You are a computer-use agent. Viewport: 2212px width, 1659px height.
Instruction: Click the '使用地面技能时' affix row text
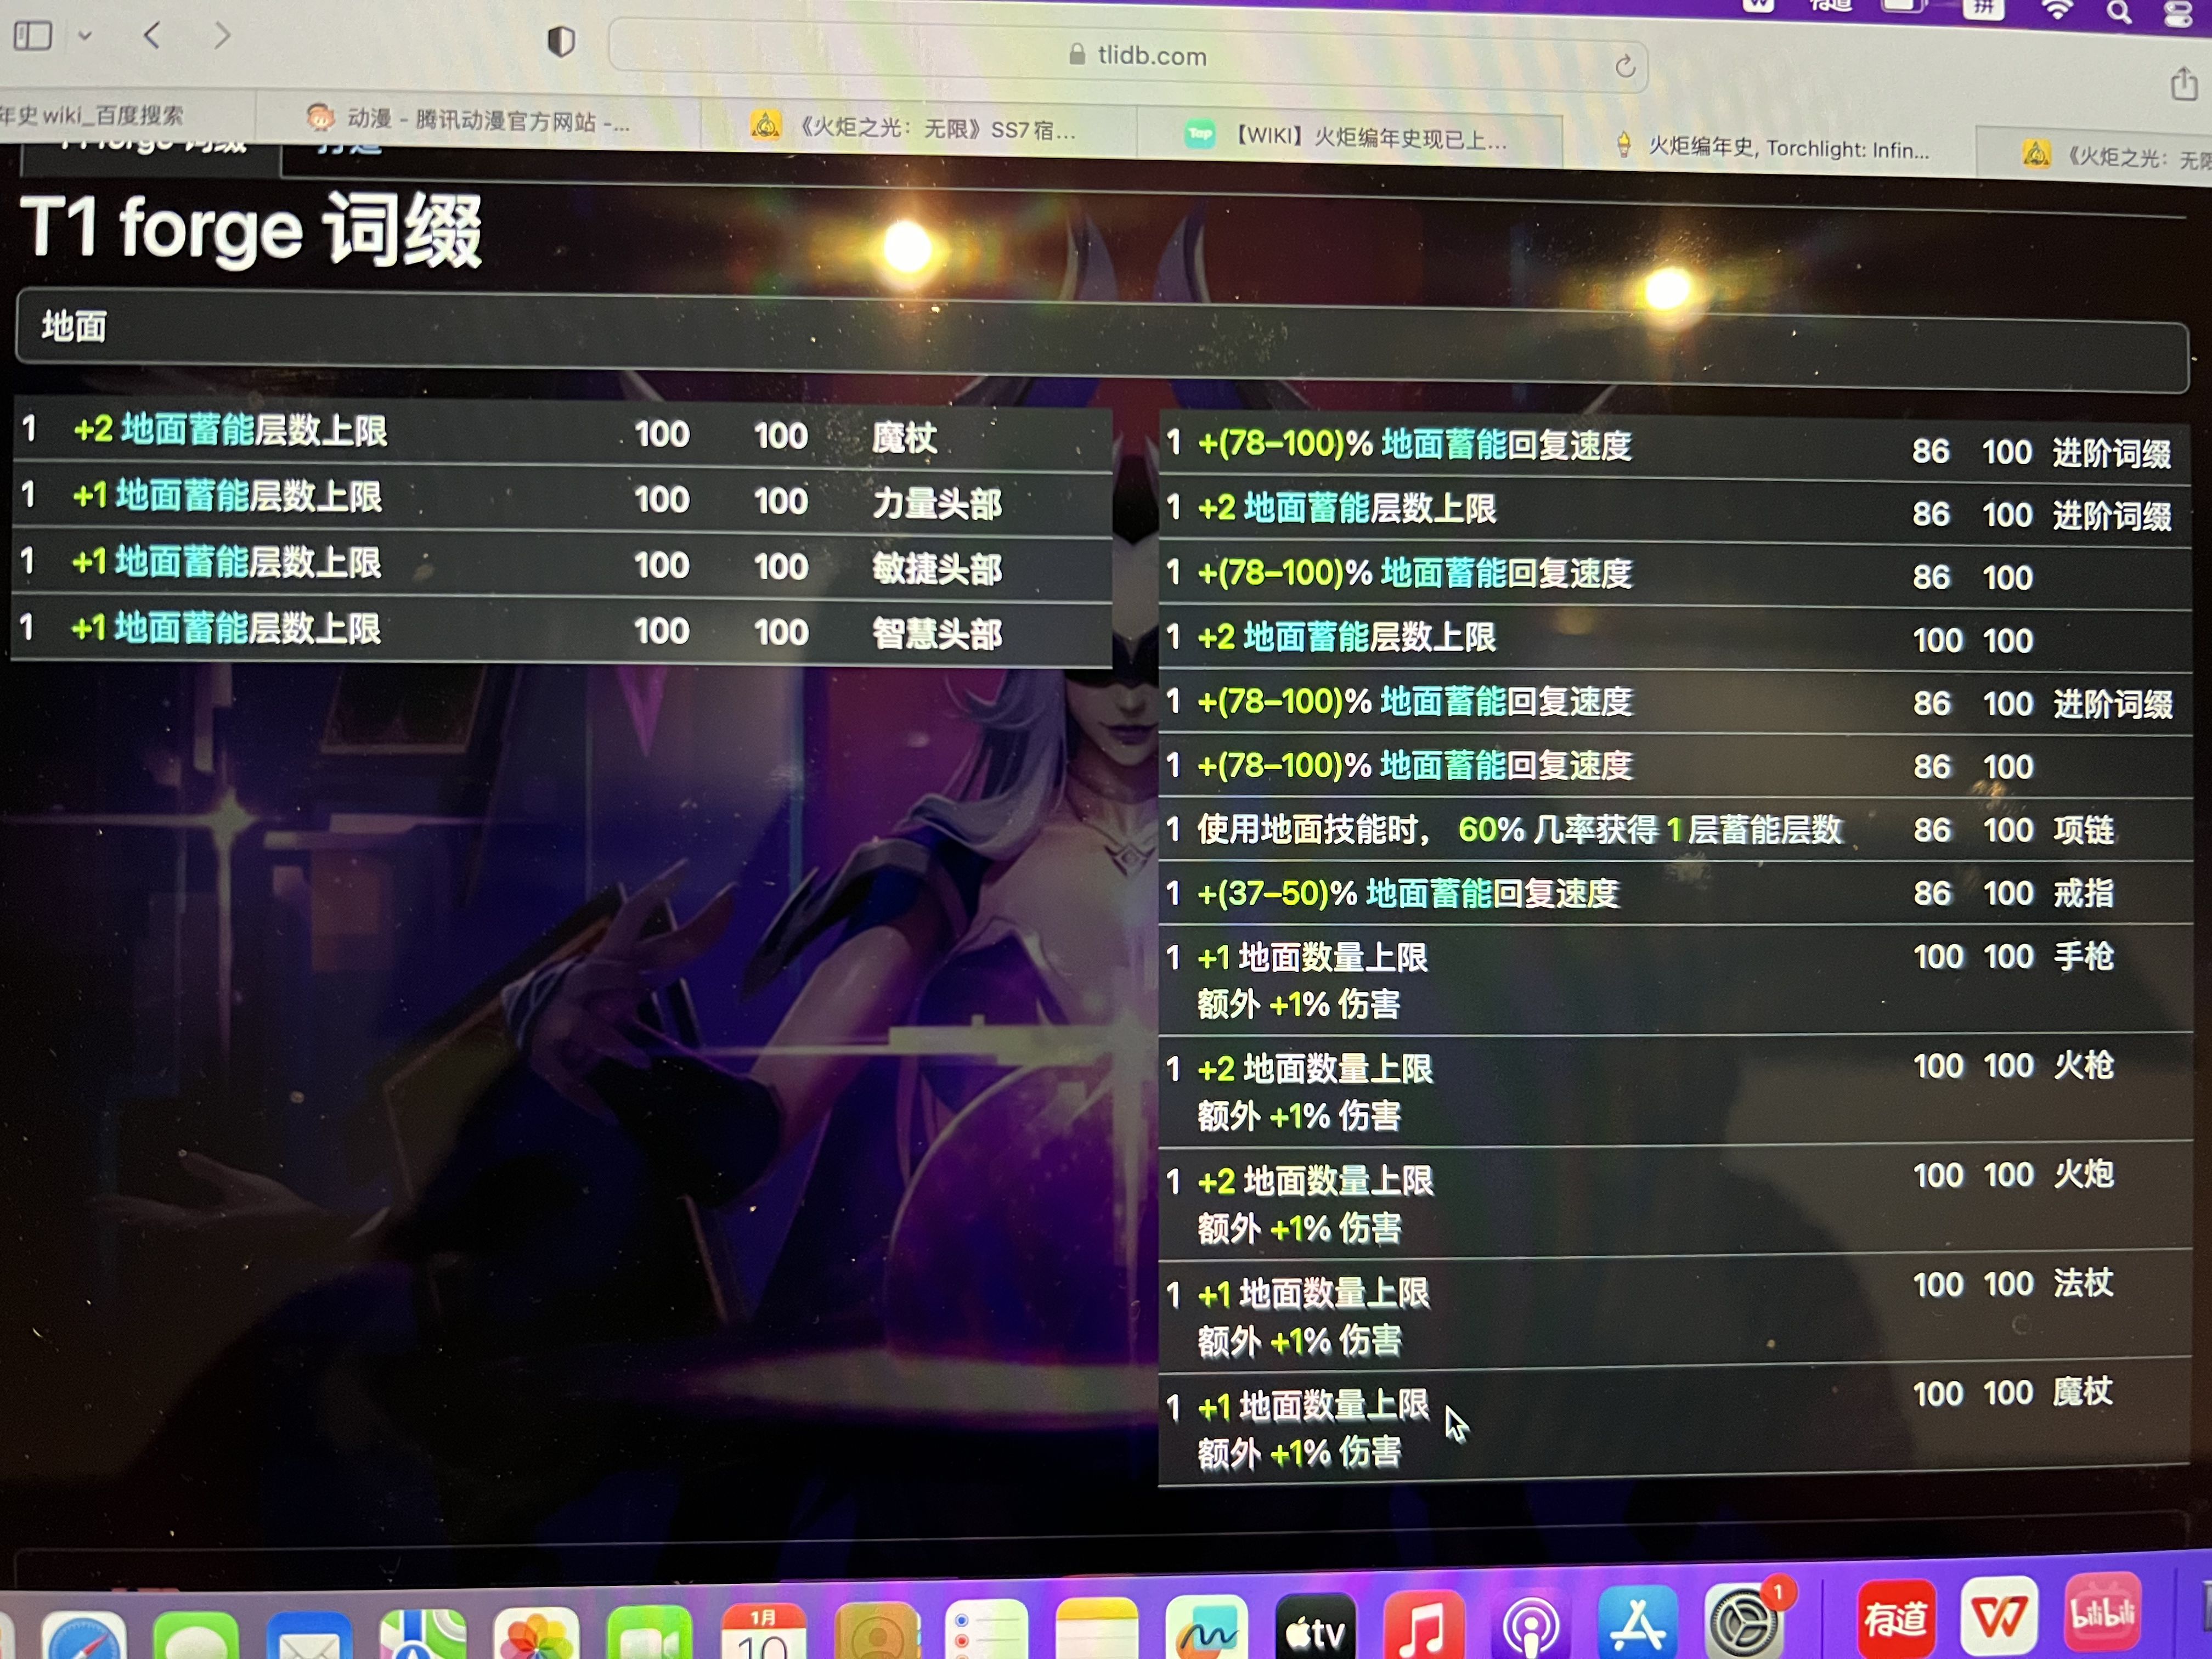pos(1520,829)
